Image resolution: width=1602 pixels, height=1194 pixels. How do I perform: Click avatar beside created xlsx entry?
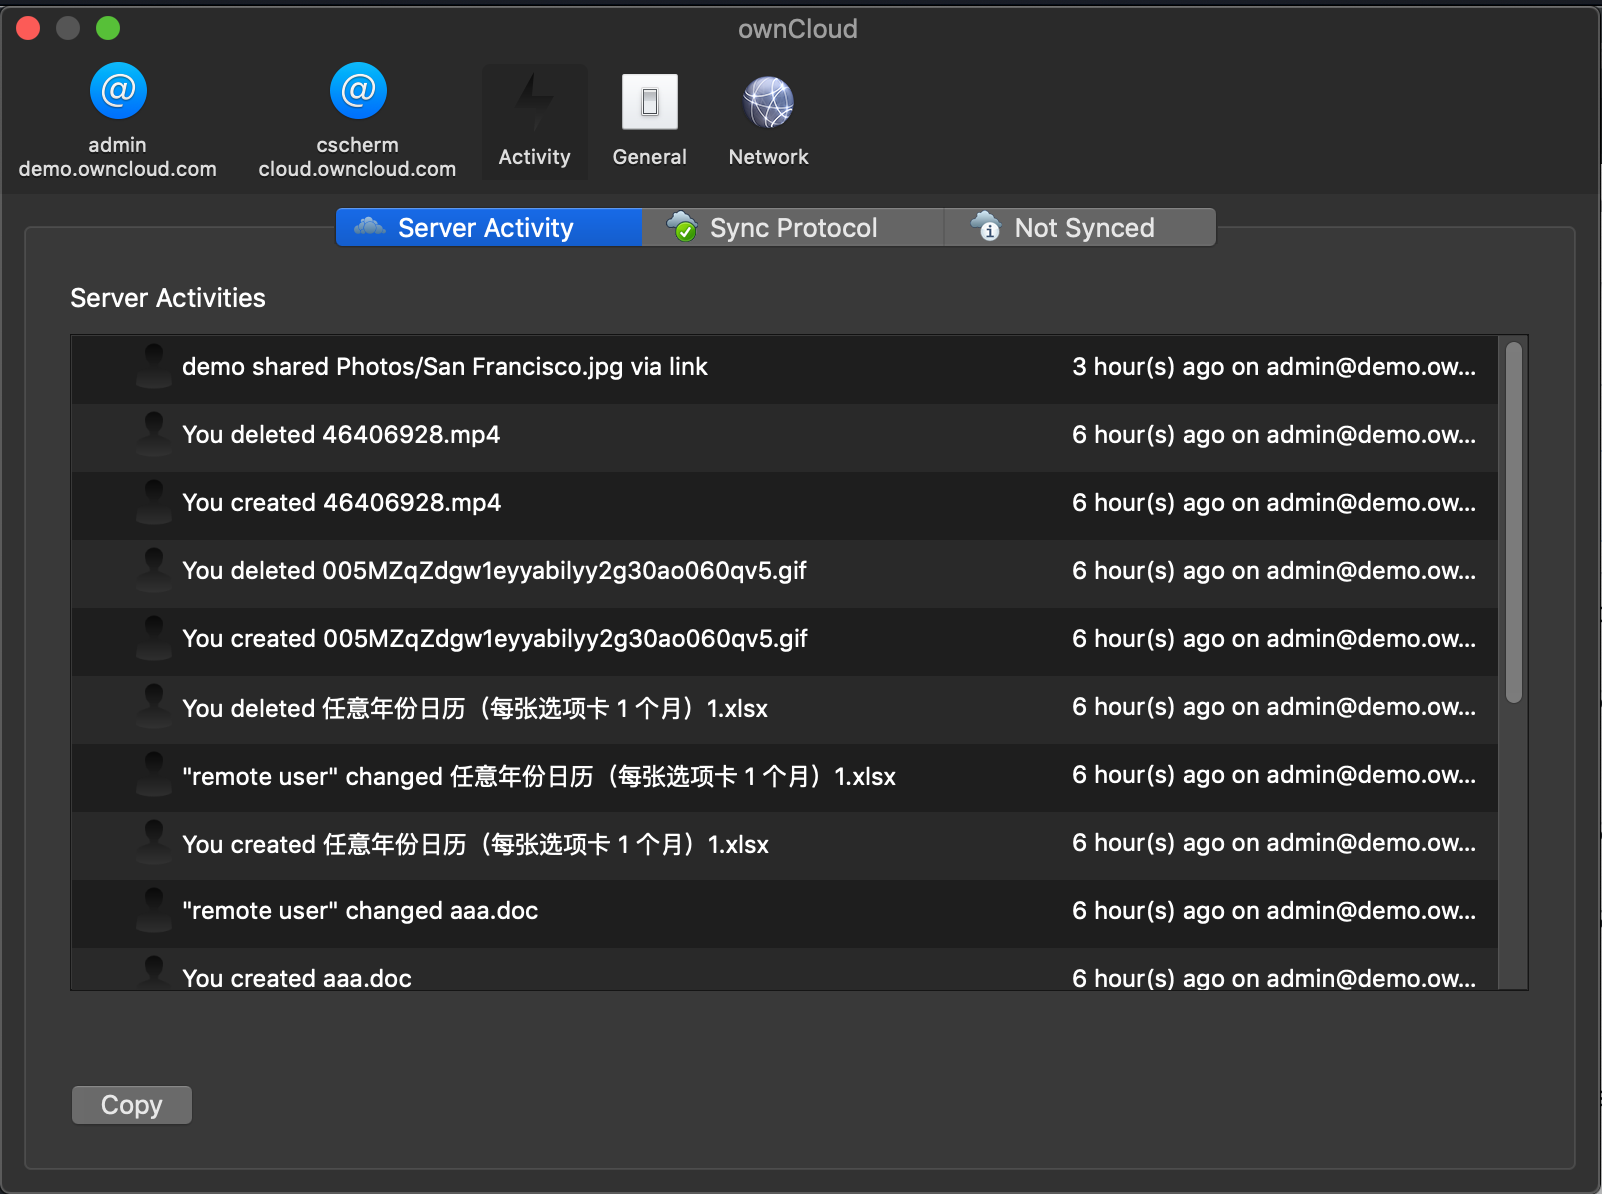(x=154, y=842)
